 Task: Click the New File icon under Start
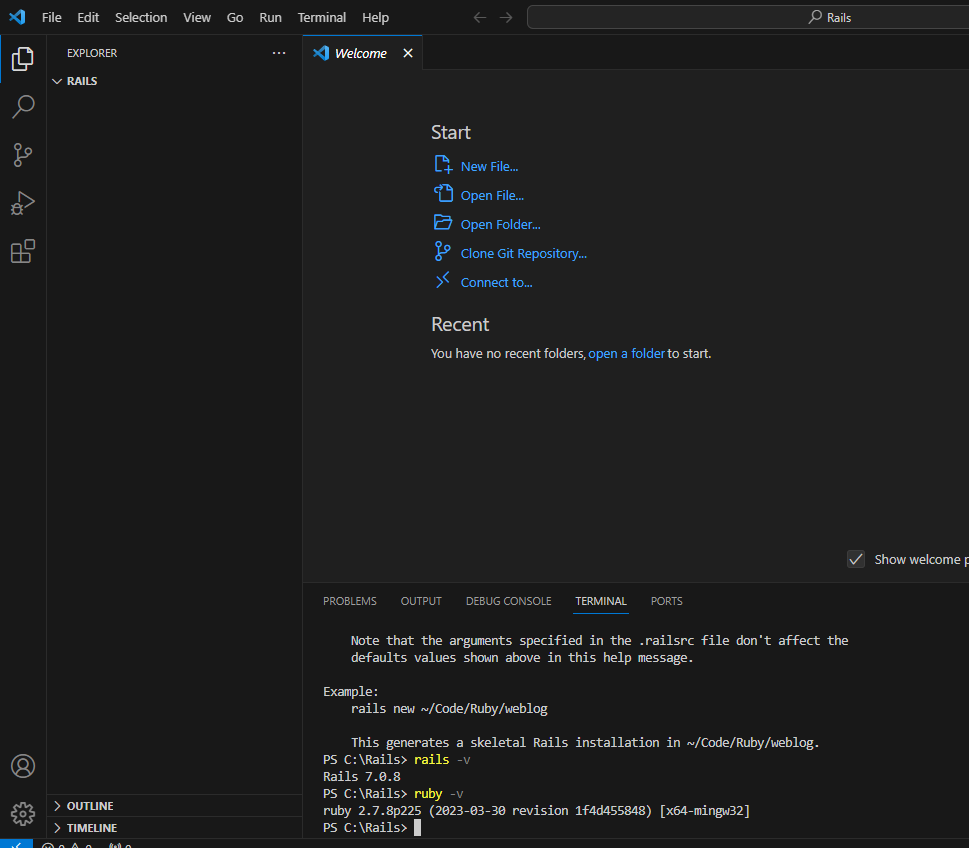(x=443, y=164)
